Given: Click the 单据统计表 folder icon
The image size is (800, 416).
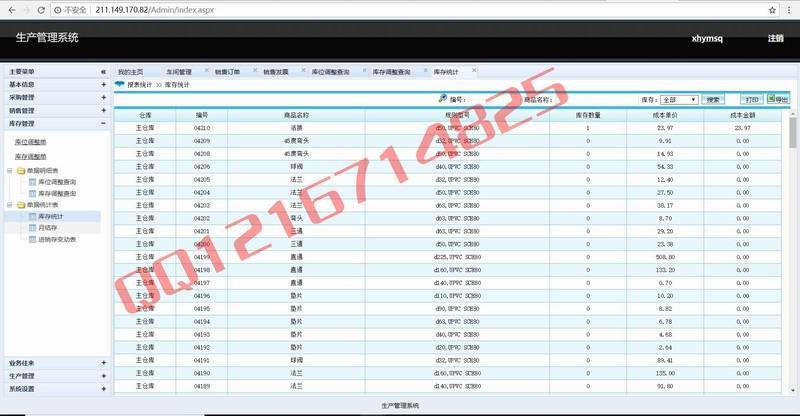Looking at the screenshot, I should pyautogui.click(x=21, y=205).
